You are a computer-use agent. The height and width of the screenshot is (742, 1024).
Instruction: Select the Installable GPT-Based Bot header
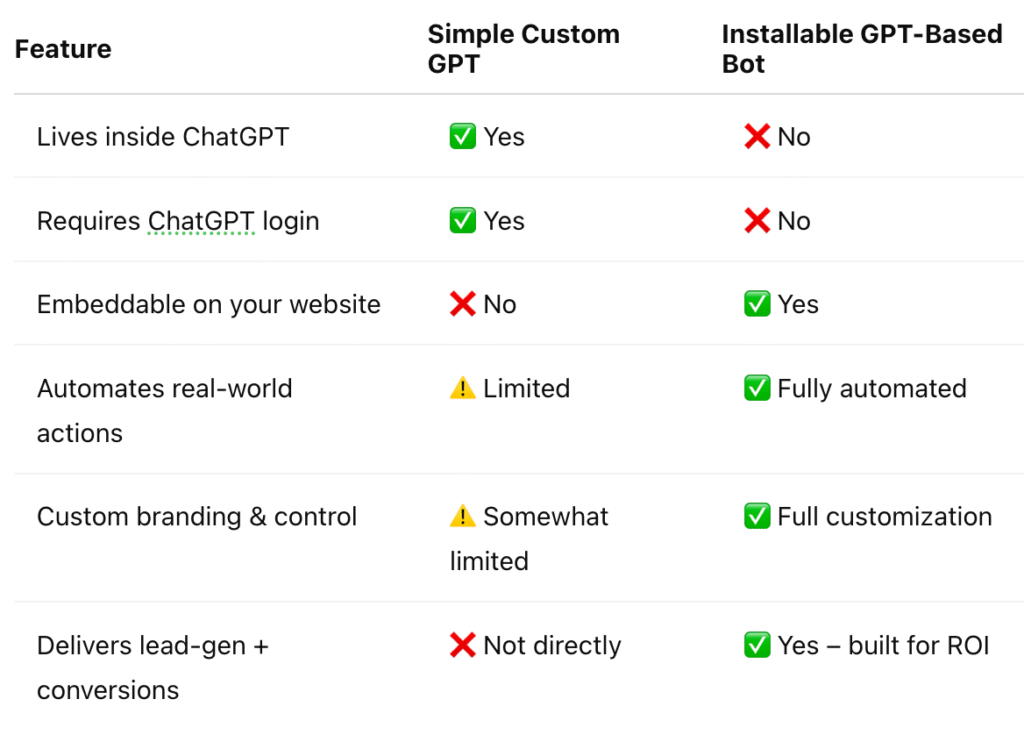pyautogui.click(x=861, y=49)
